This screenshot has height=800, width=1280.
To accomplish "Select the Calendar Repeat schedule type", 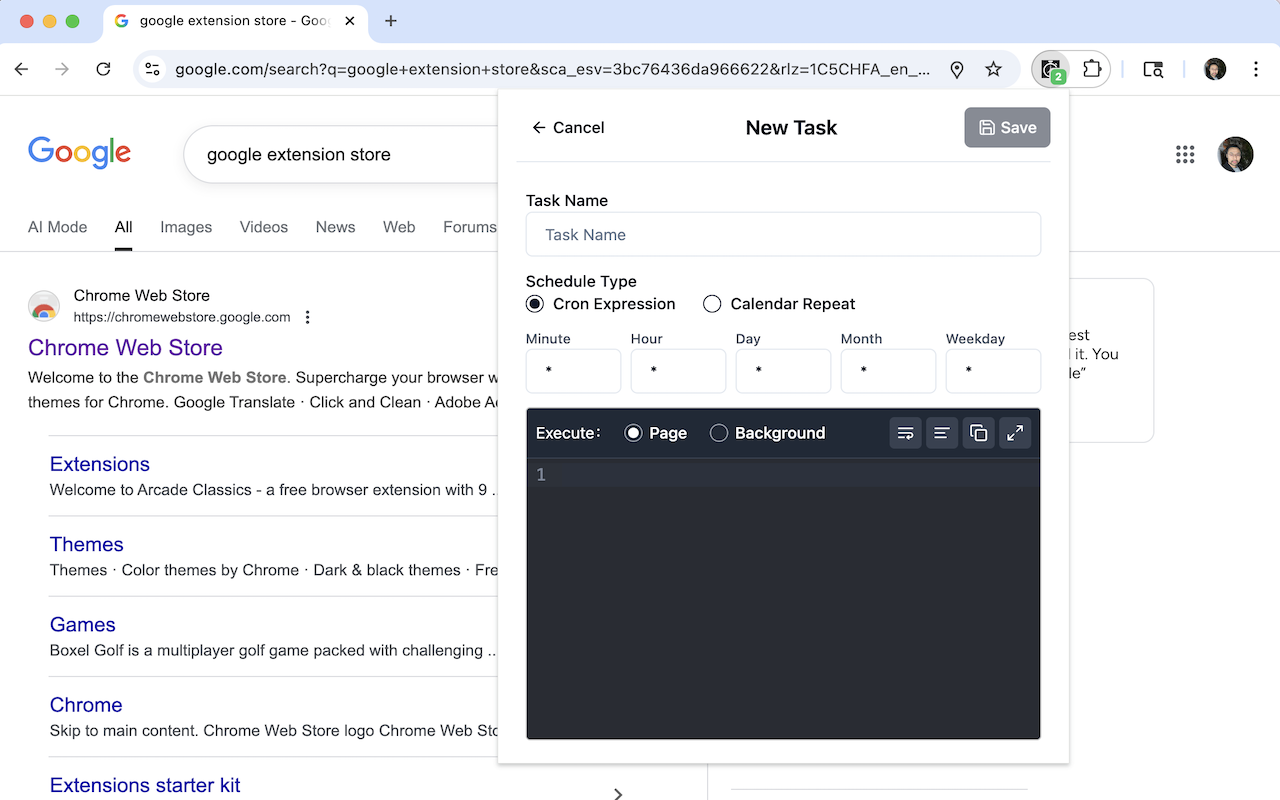I will 711,303.
